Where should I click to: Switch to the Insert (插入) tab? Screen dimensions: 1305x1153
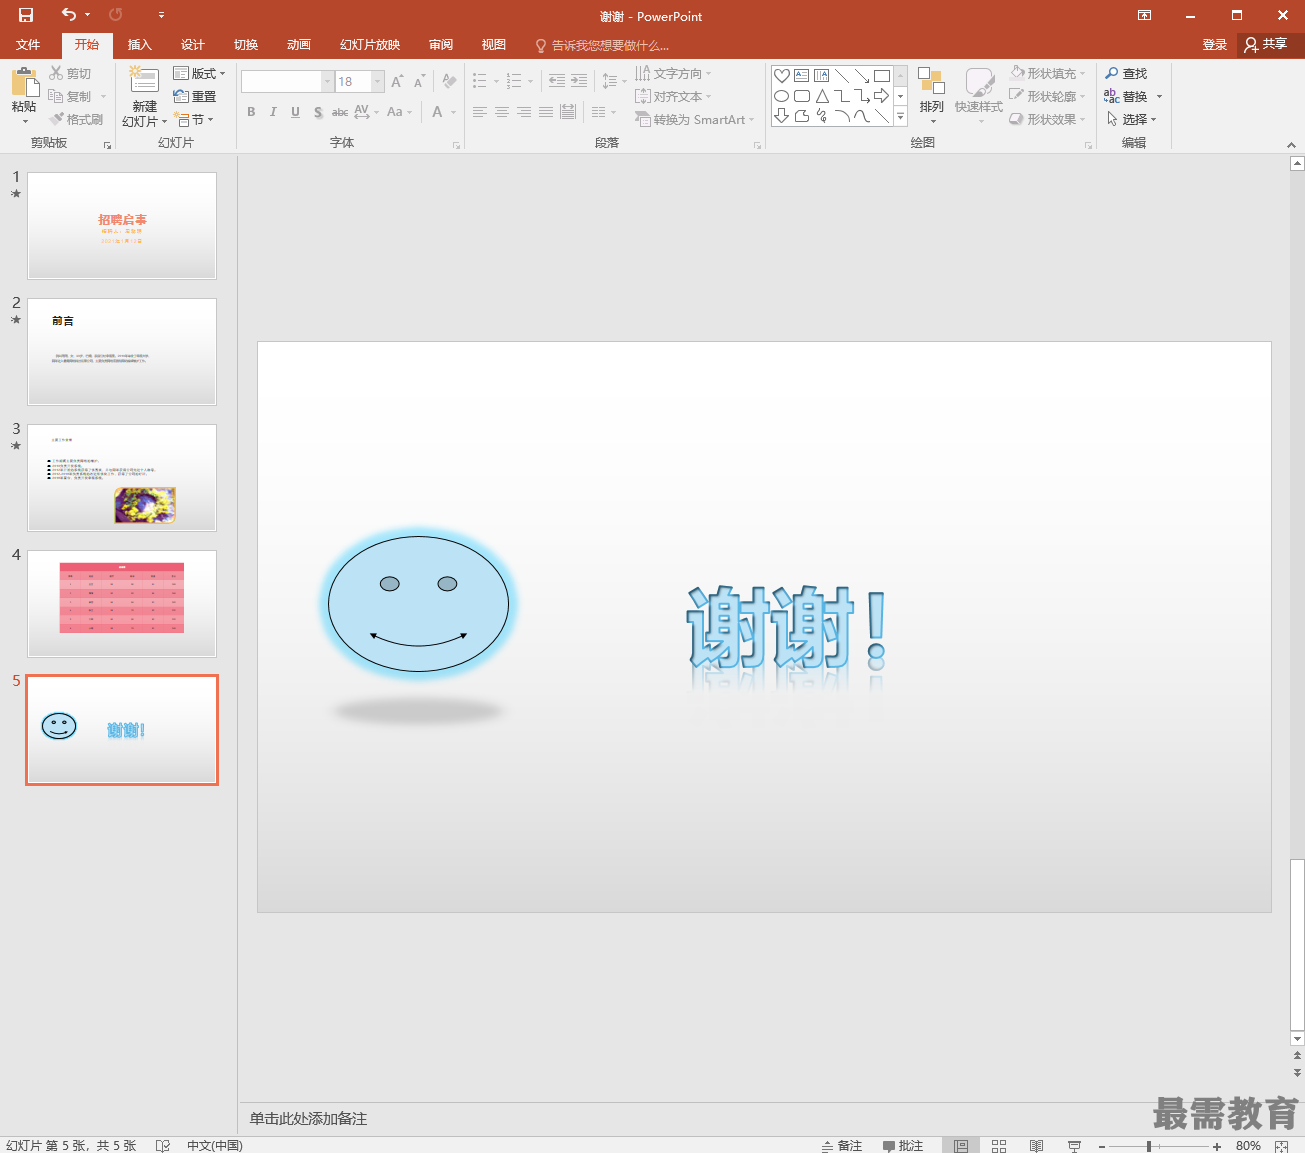[140, 45]
